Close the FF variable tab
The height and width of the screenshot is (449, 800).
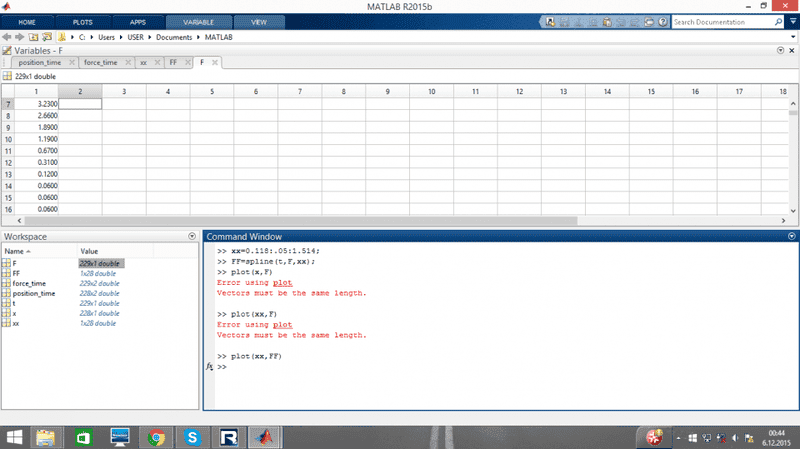188,62
